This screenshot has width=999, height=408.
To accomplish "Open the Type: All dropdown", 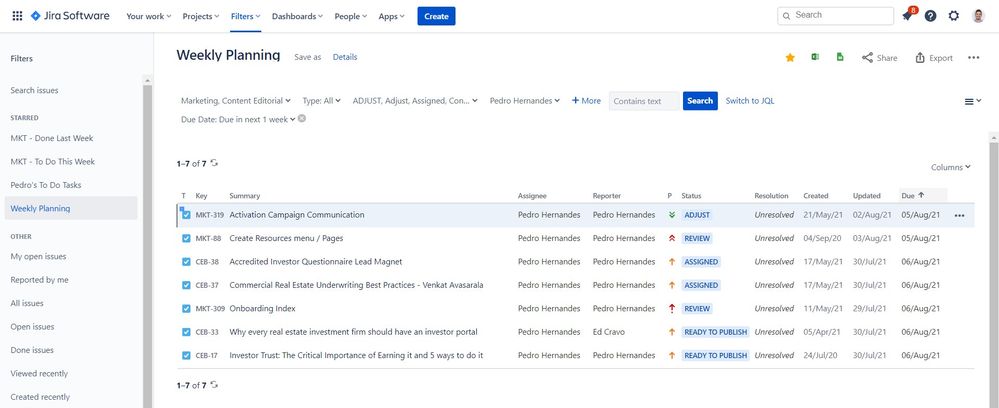I will [x=321, y=101].
